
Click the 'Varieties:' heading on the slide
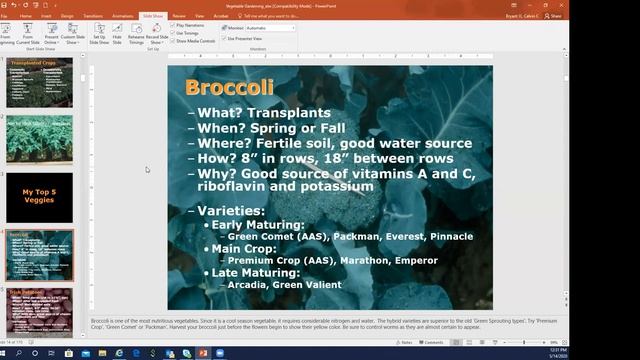231,211
